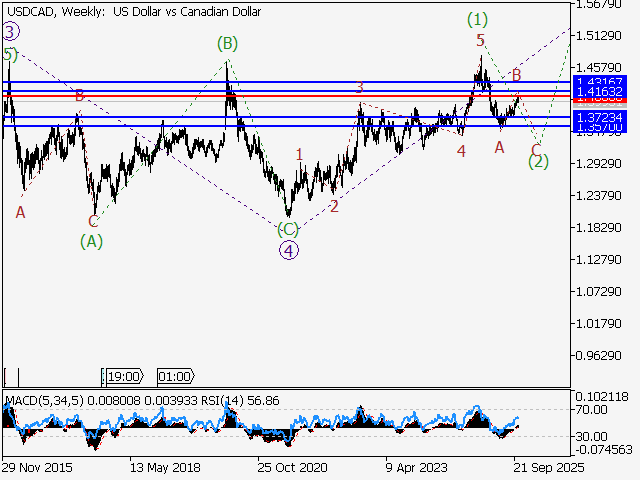Screen dimensions: 640x480
Task: Select the green (1) wave label
Action: point(478,19)
